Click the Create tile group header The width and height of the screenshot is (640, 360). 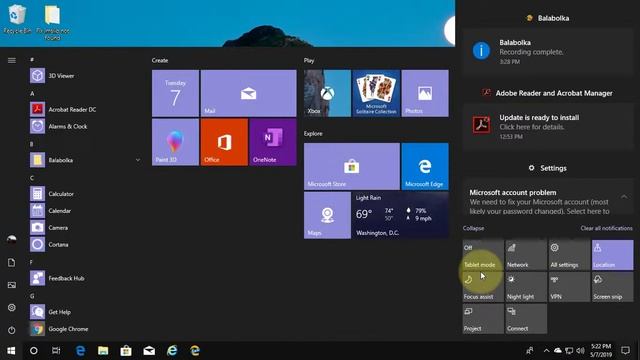(160, 60)
